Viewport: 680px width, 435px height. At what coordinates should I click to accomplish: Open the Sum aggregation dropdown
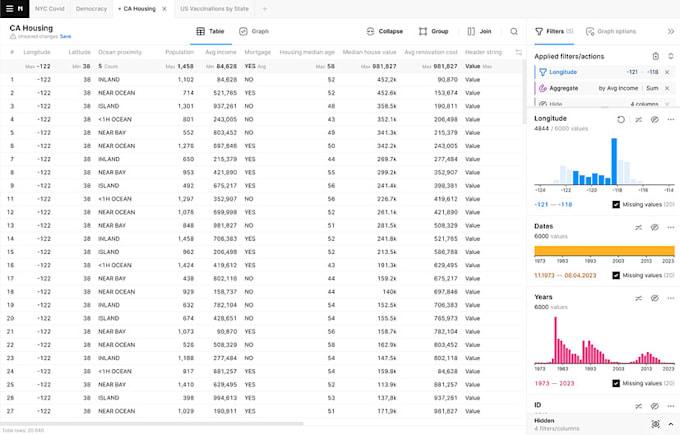[x=652, y=88]
